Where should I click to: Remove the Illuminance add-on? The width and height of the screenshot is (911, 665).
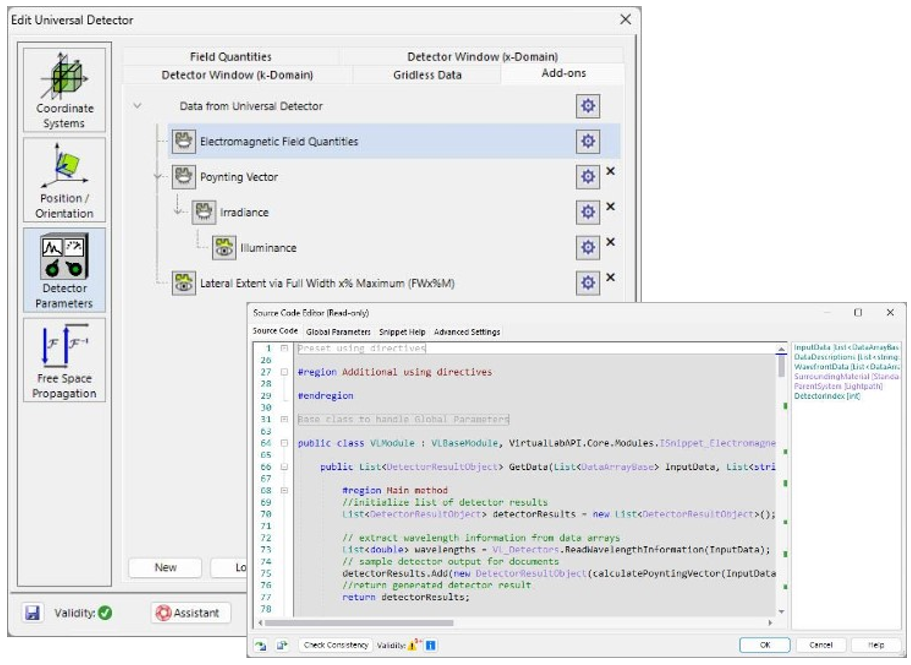[x=611, y=242]
